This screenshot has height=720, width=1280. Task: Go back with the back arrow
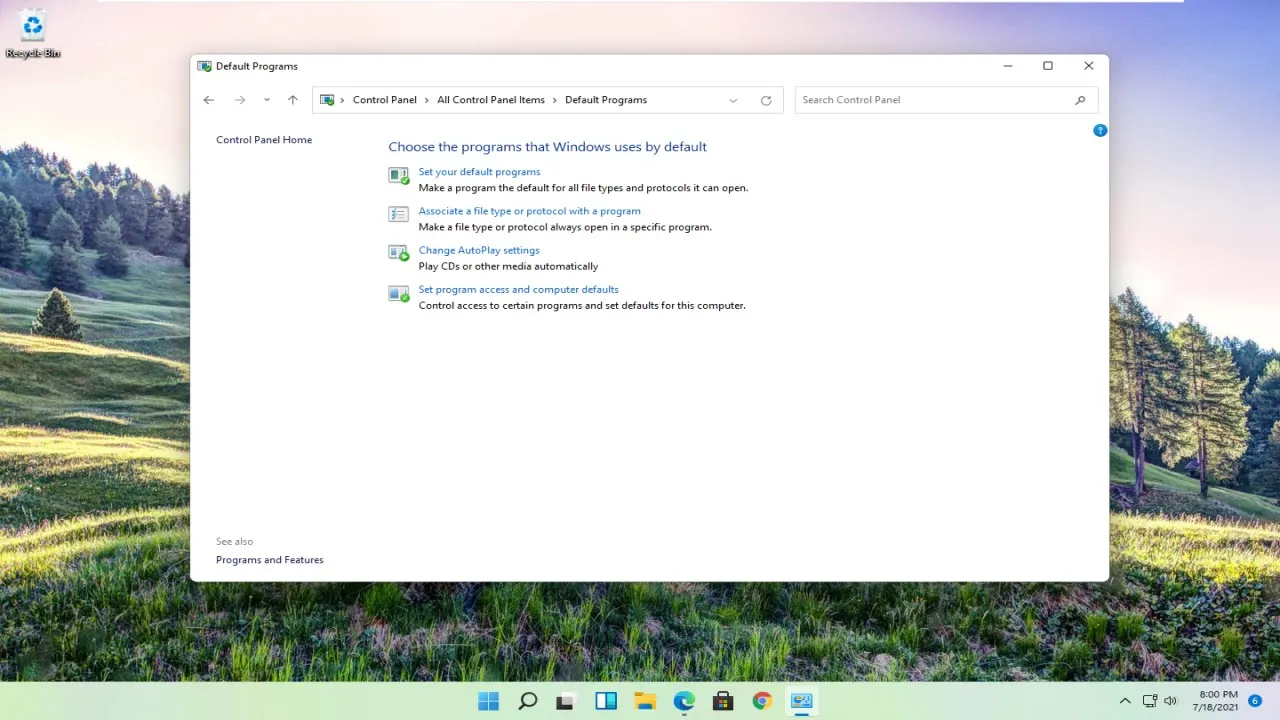[208, 100]
